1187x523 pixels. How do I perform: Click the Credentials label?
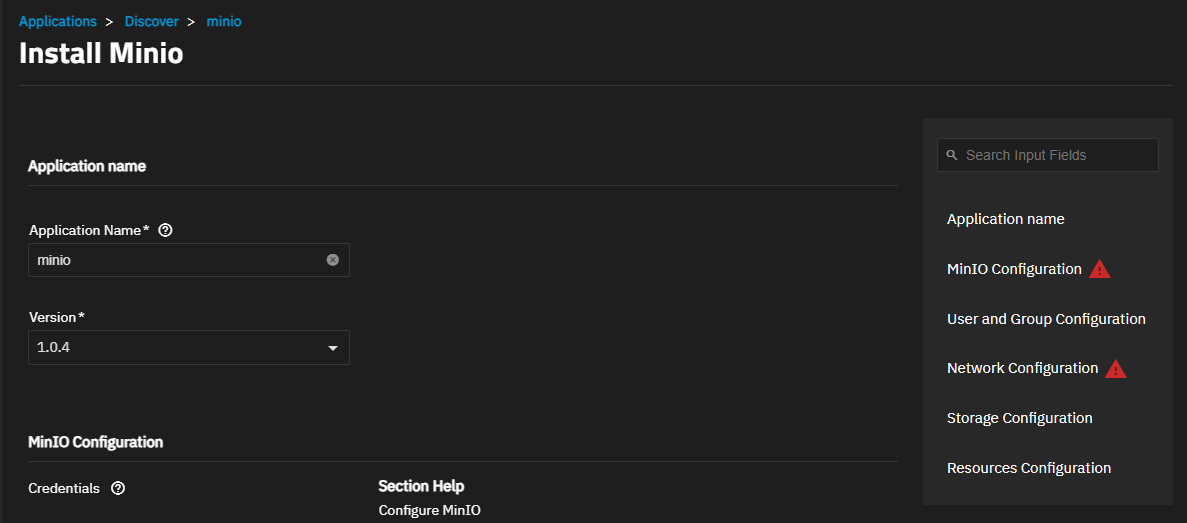coord(64,488)
